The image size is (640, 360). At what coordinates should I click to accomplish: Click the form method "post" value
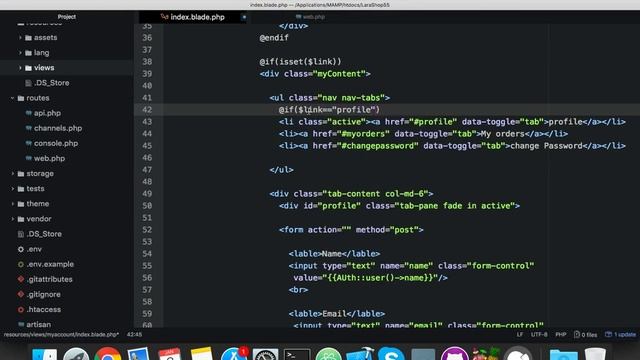pos(404,230)
